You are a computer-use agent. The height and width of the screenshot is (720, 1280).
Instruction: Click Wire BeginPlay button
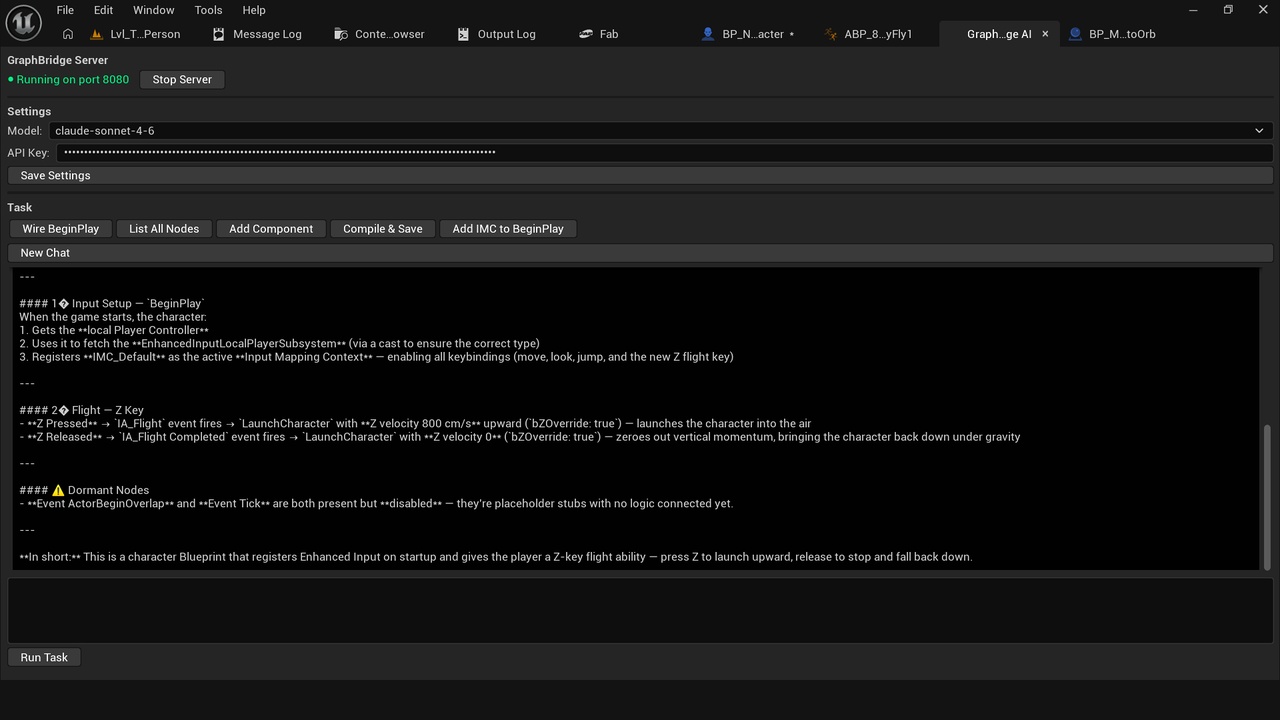(x=61, y=229)
